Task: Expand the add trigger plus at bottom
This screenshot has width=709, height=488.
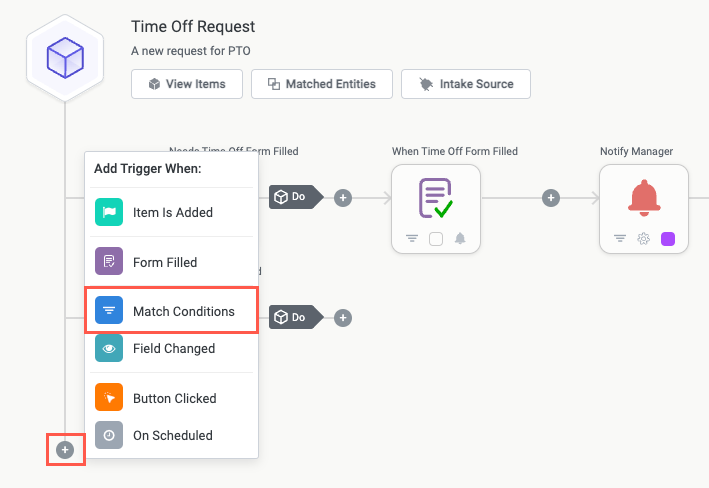Action: (65, 450)
